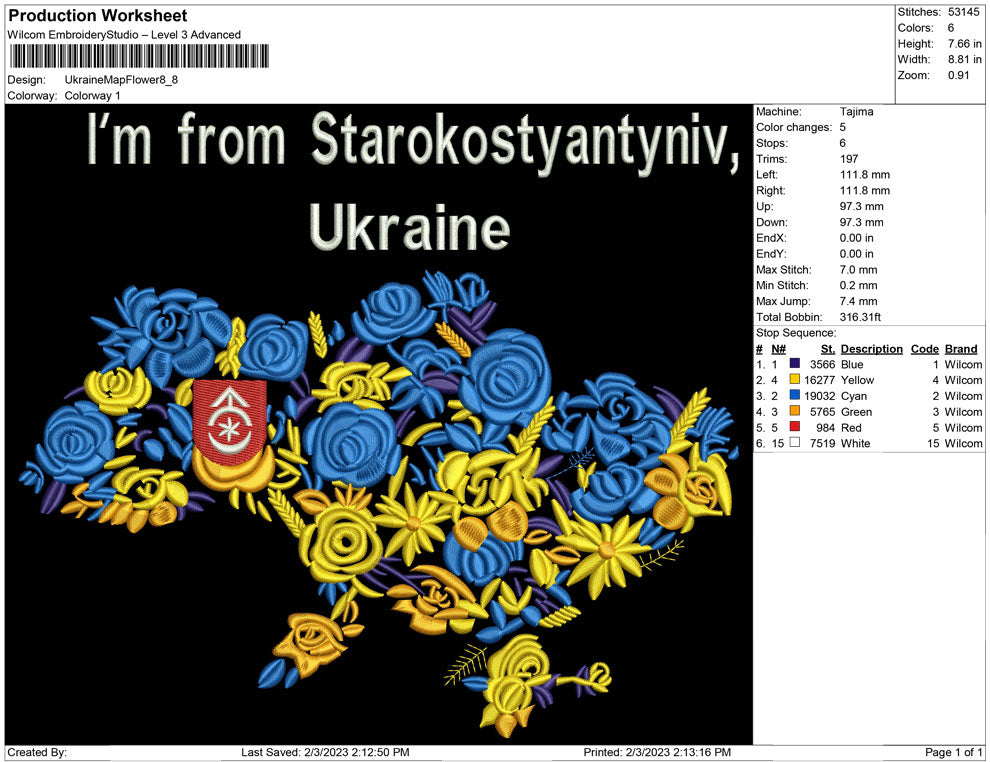Sort by the Description column header
Viewport: 990px width, 762px height.
tap(871, 348)
